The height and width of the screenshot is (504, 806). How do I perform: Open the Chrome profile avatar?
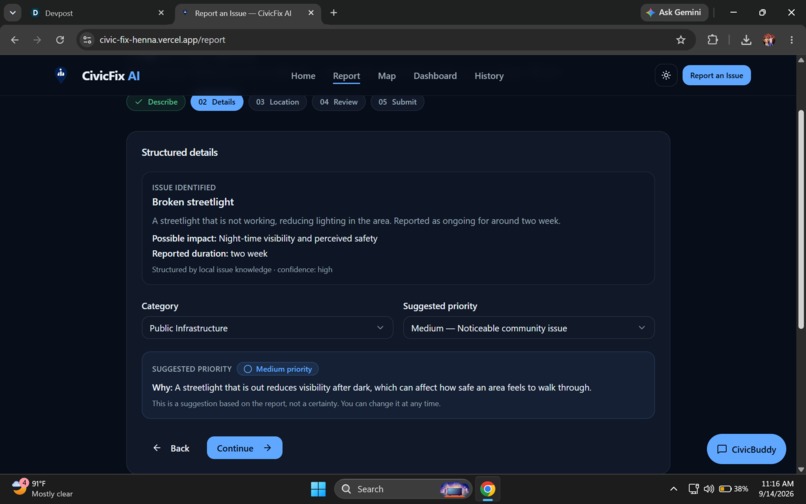769,40
